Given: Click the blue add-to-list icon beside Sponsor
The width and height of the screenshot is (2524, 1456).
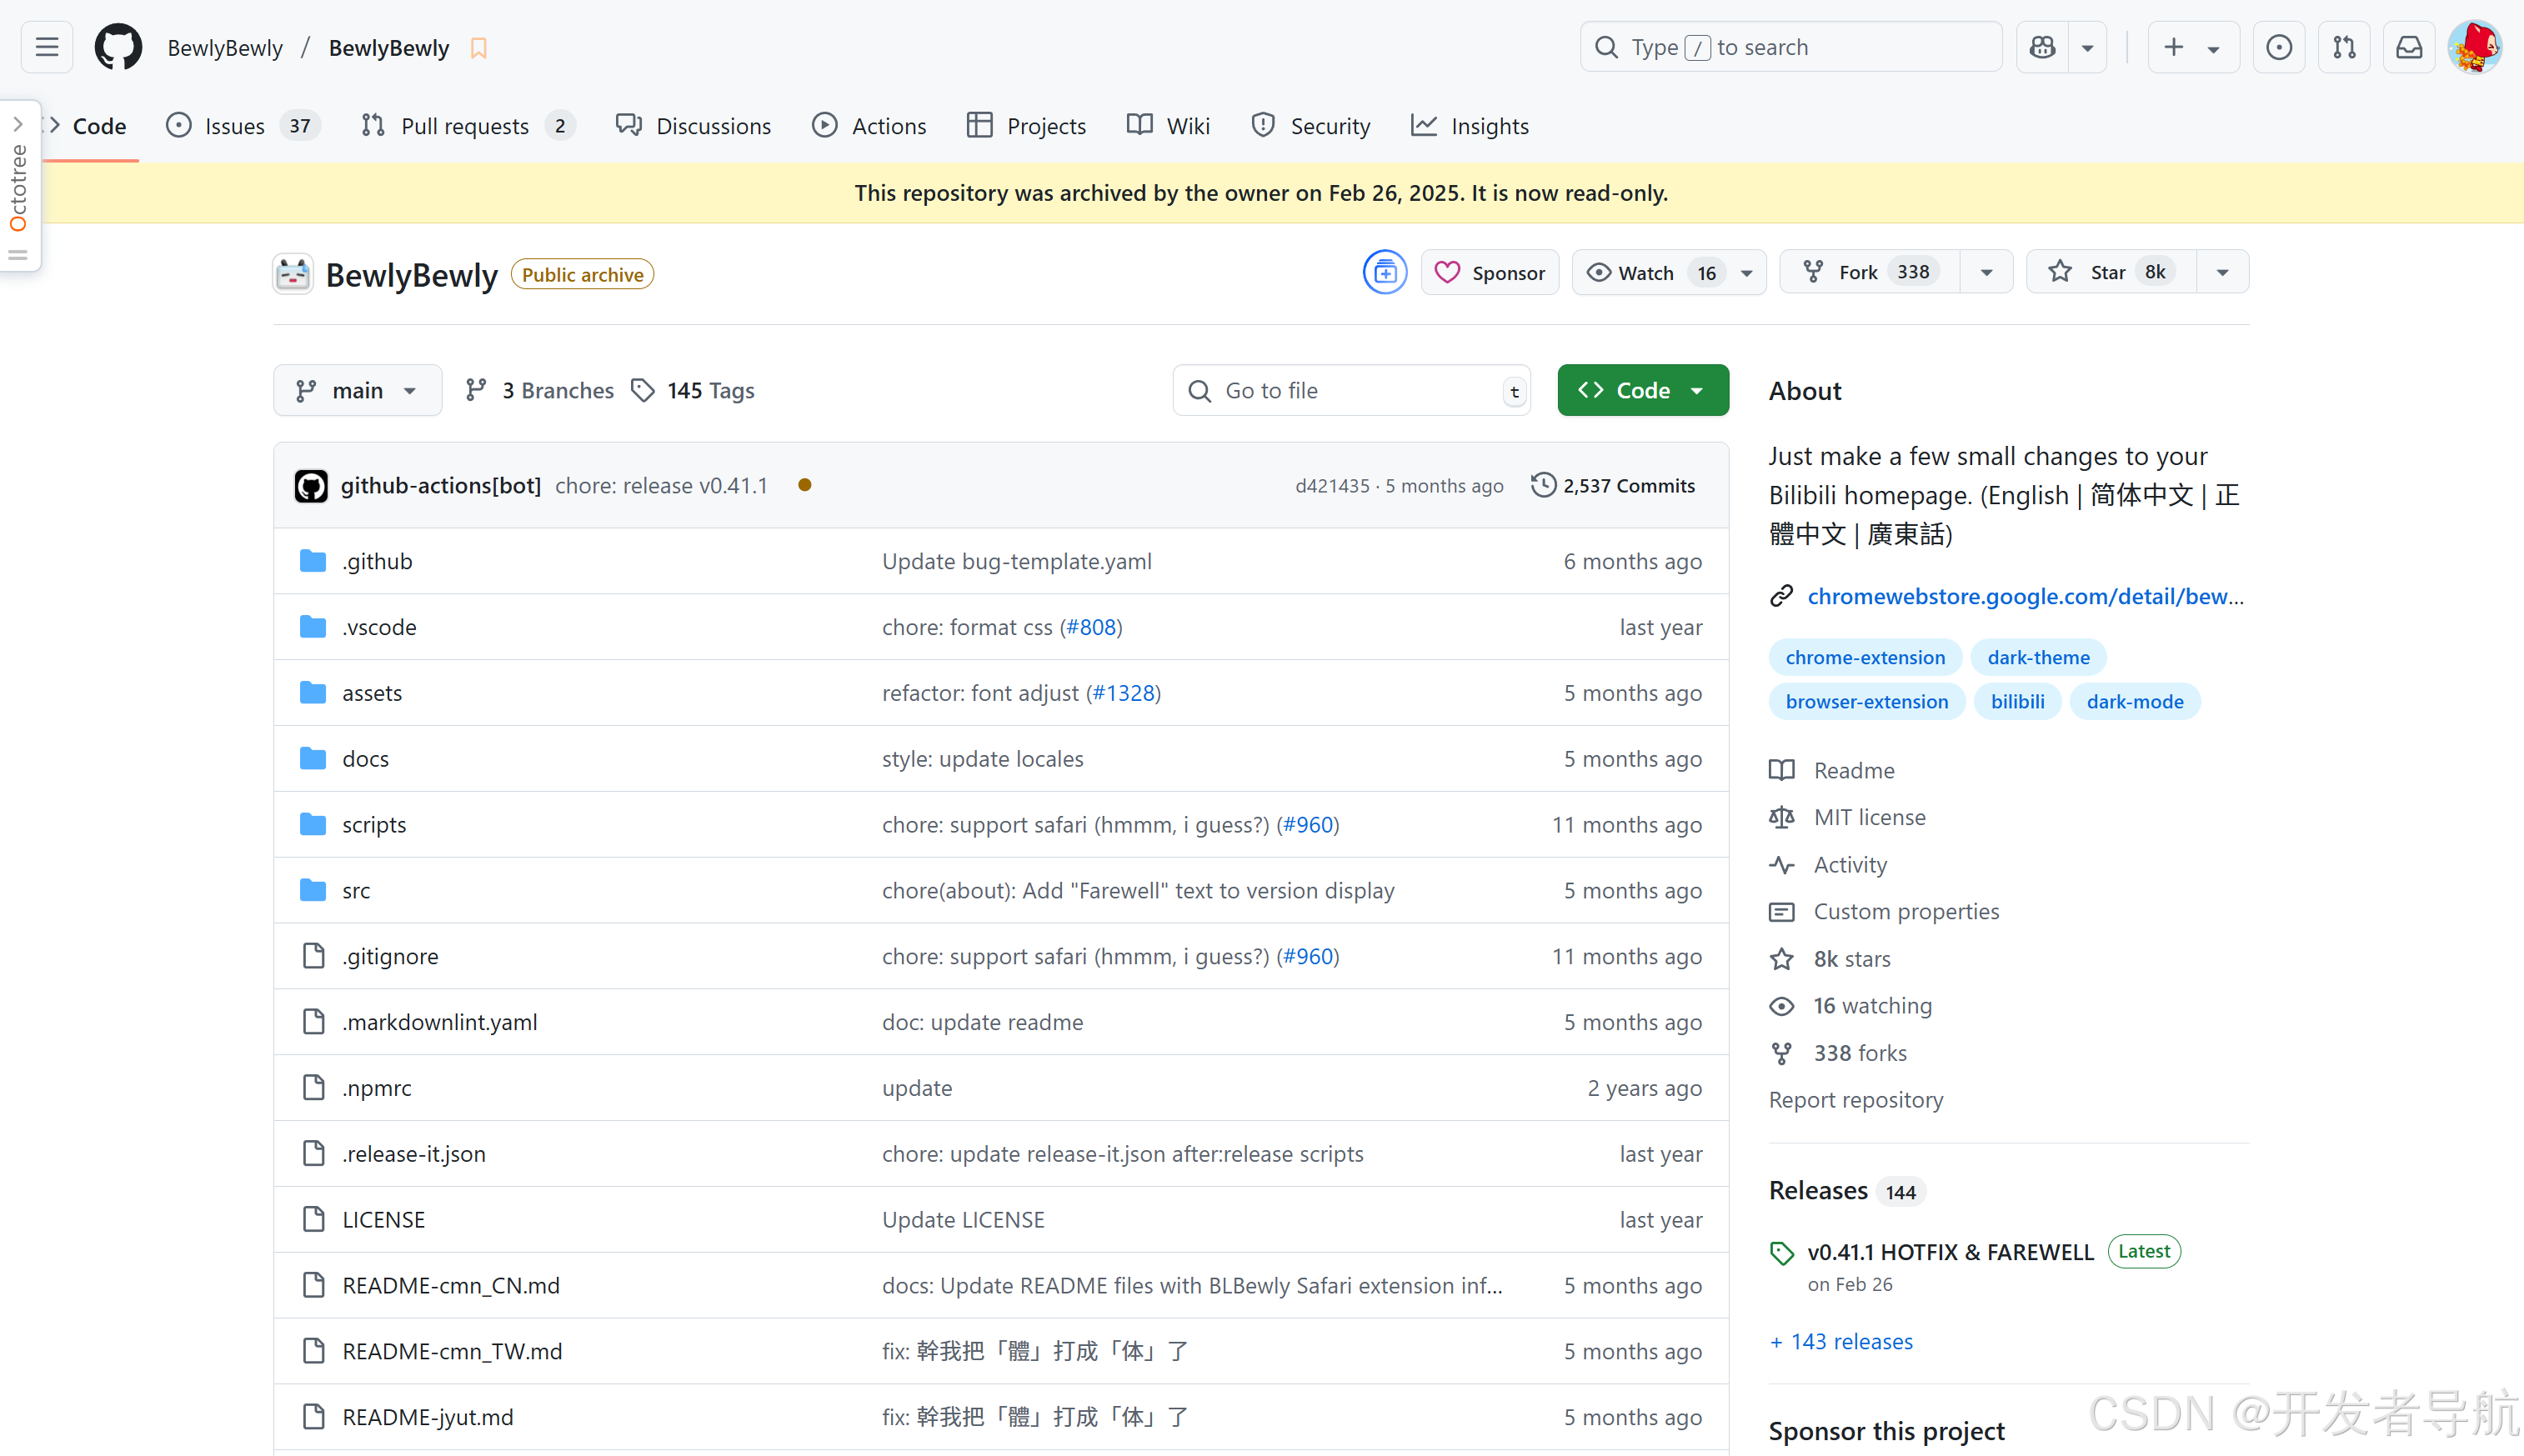Looking at the screenshot, I should (x=1385, y=272).
